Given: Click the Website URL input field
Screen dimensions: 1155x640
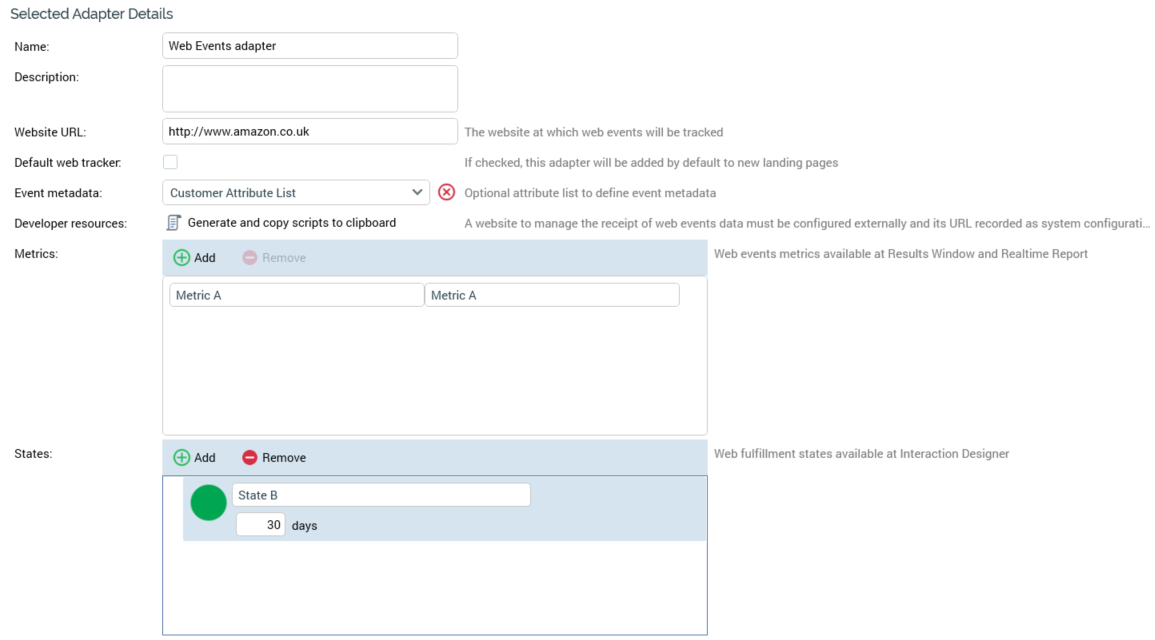Looking at the screenshot, I should pos(310,132).
